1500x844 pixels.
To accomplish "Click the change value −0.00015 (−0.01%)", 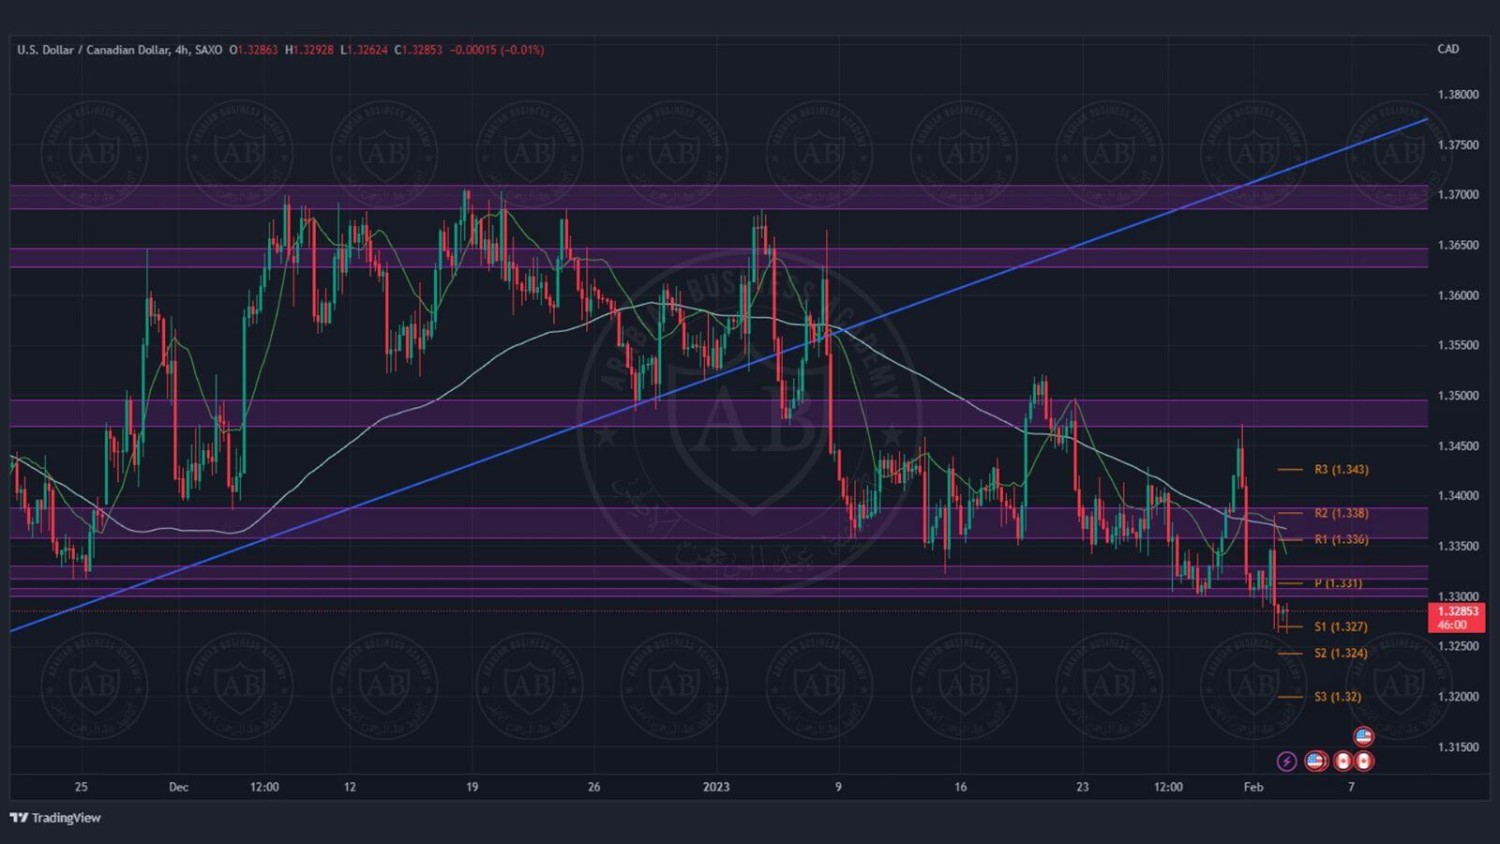I will click(497, 50).
